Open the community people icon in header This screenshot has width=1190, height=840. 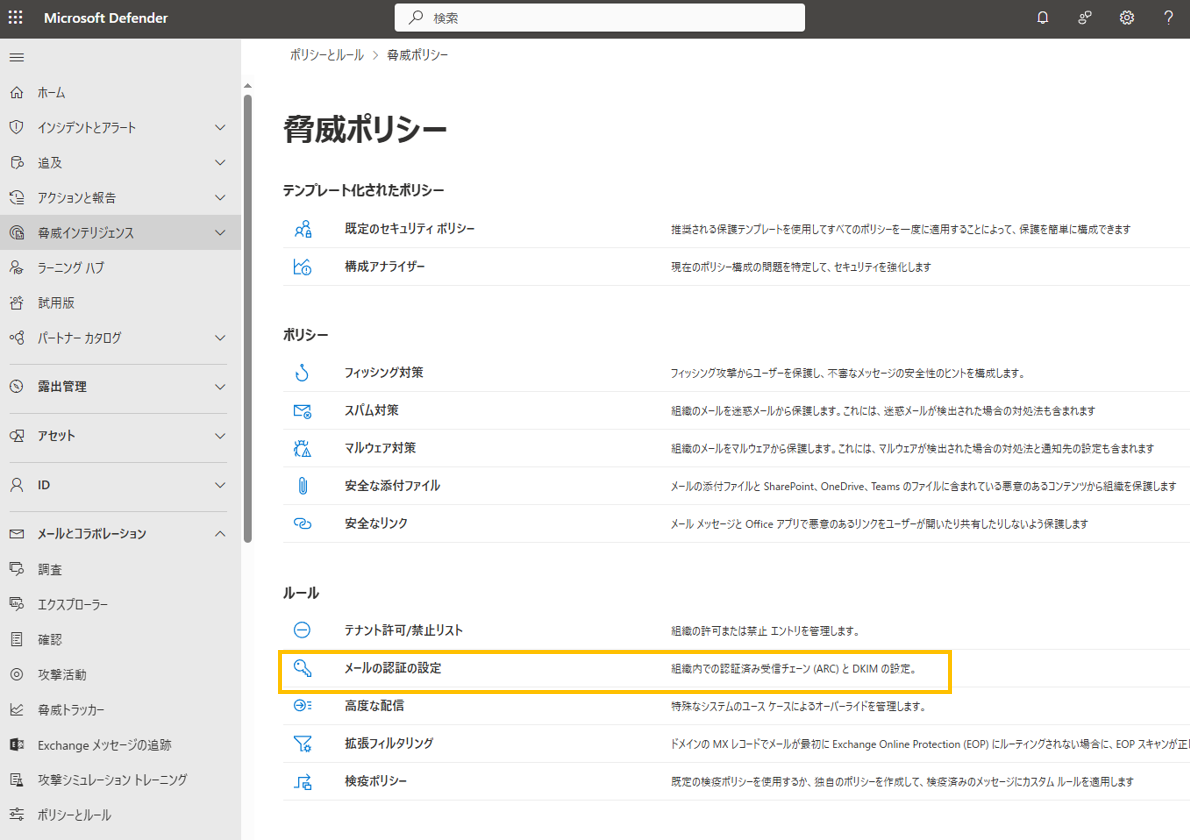(x=1085, y=17)
